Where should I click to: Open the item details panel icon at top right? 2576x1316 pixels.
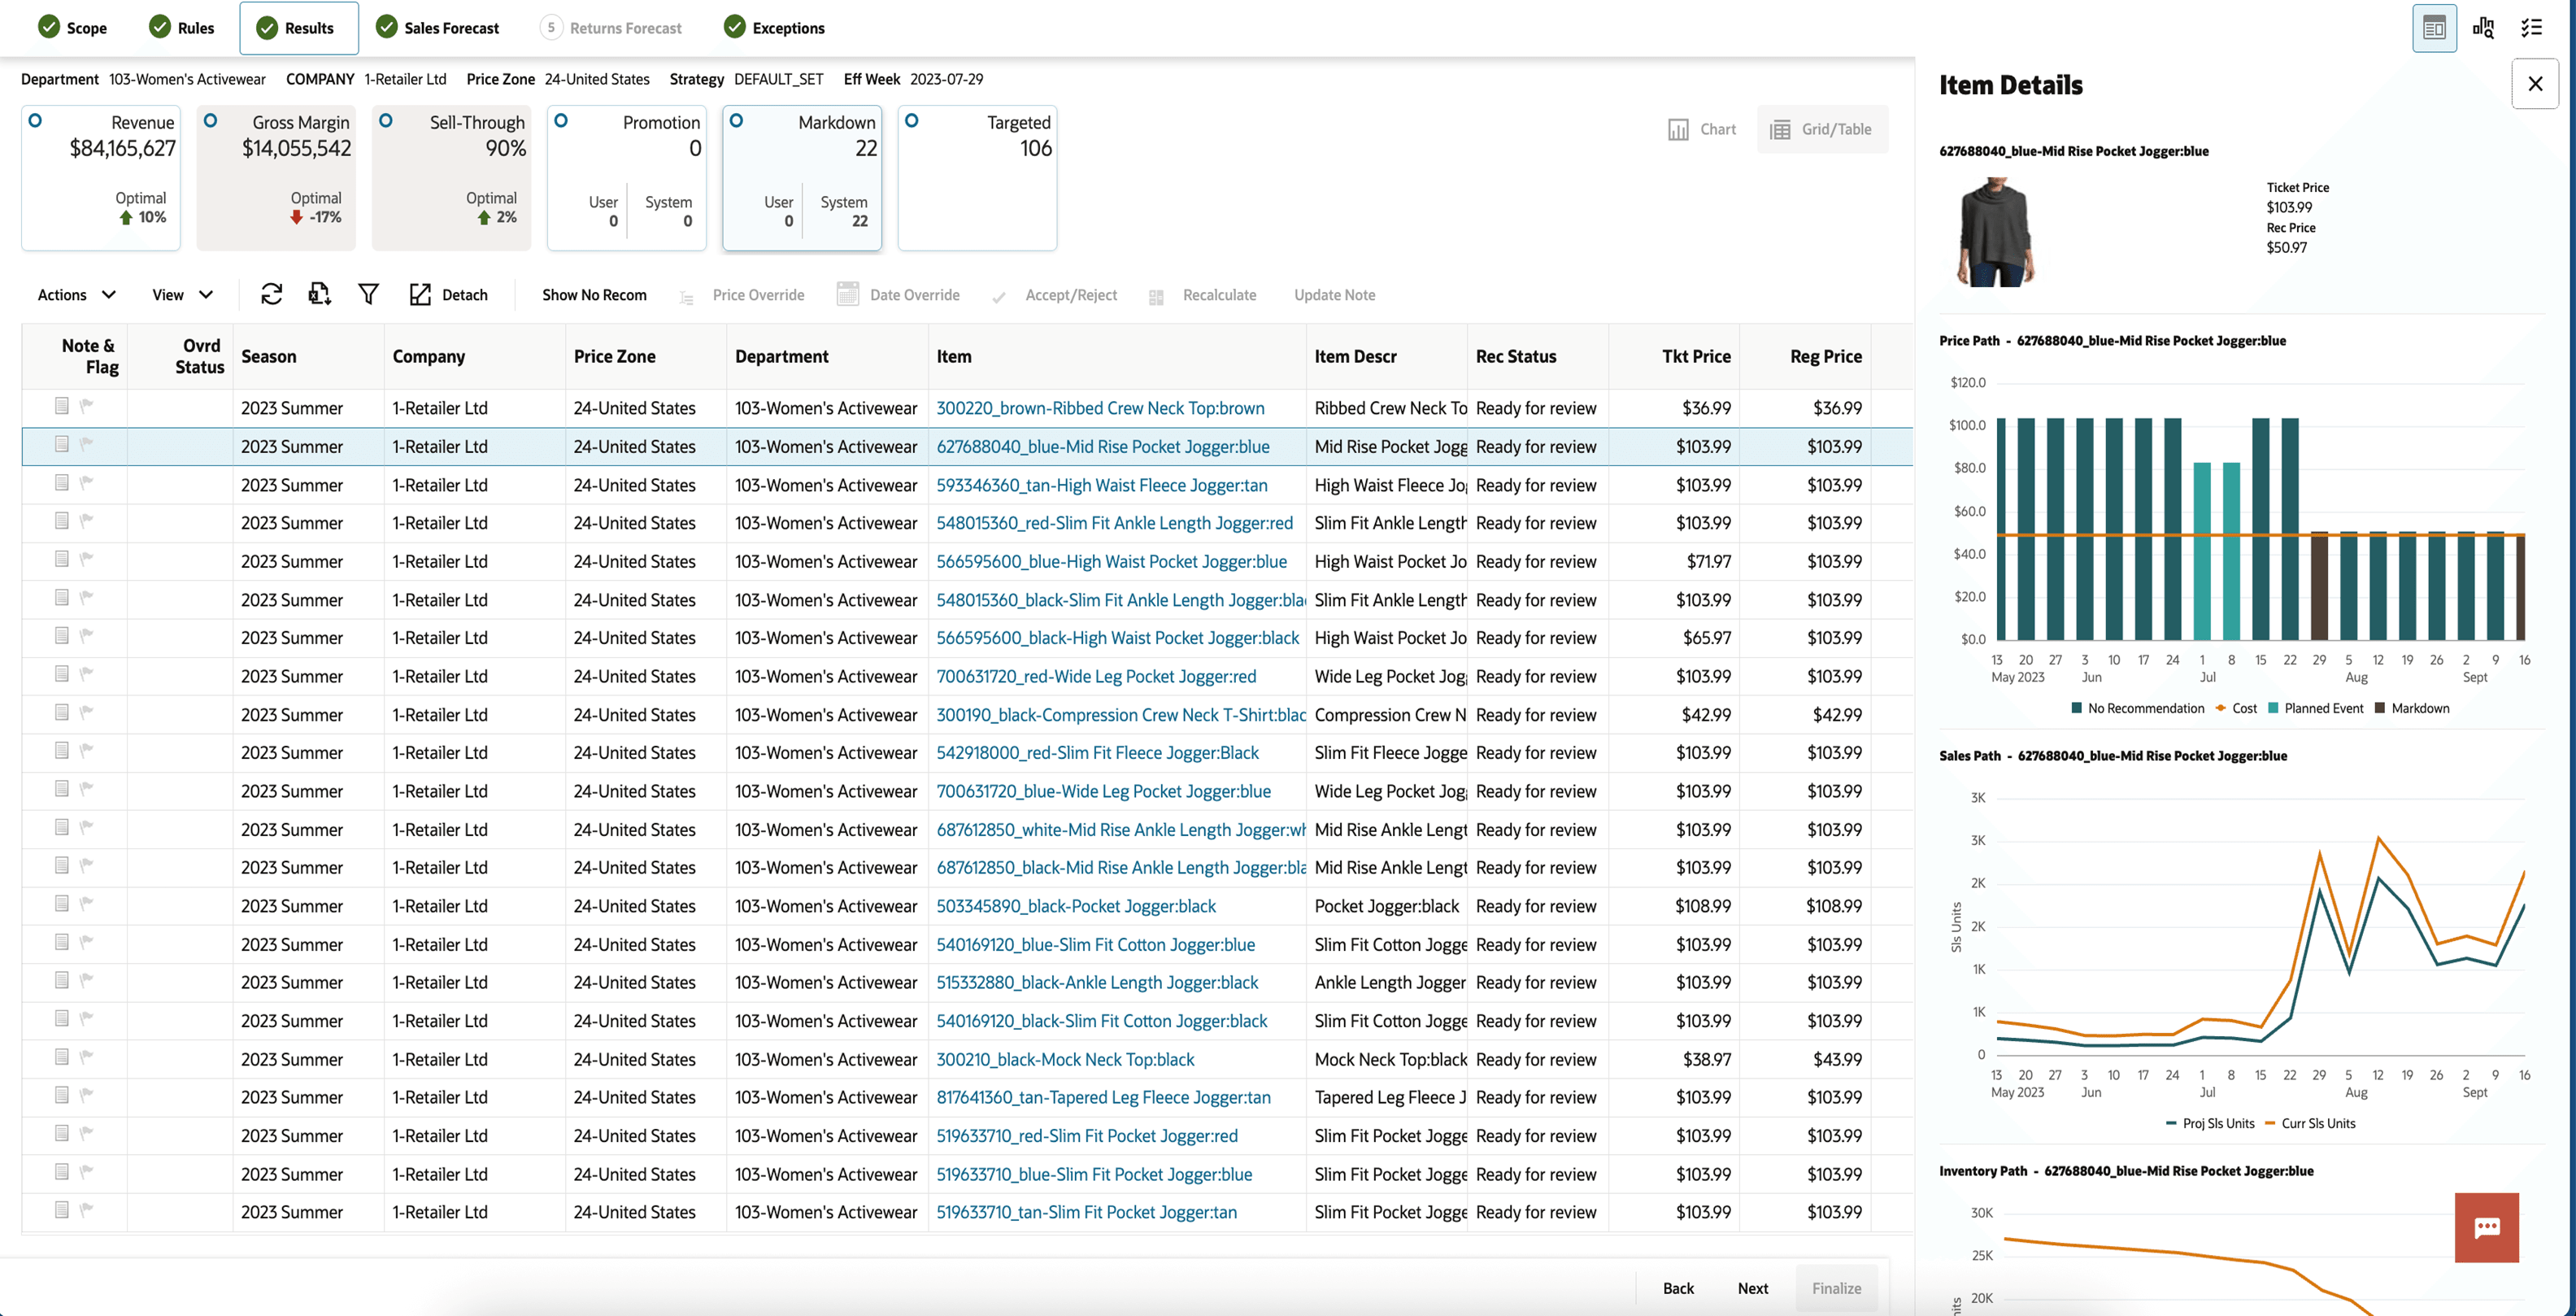click(2434, 28)
